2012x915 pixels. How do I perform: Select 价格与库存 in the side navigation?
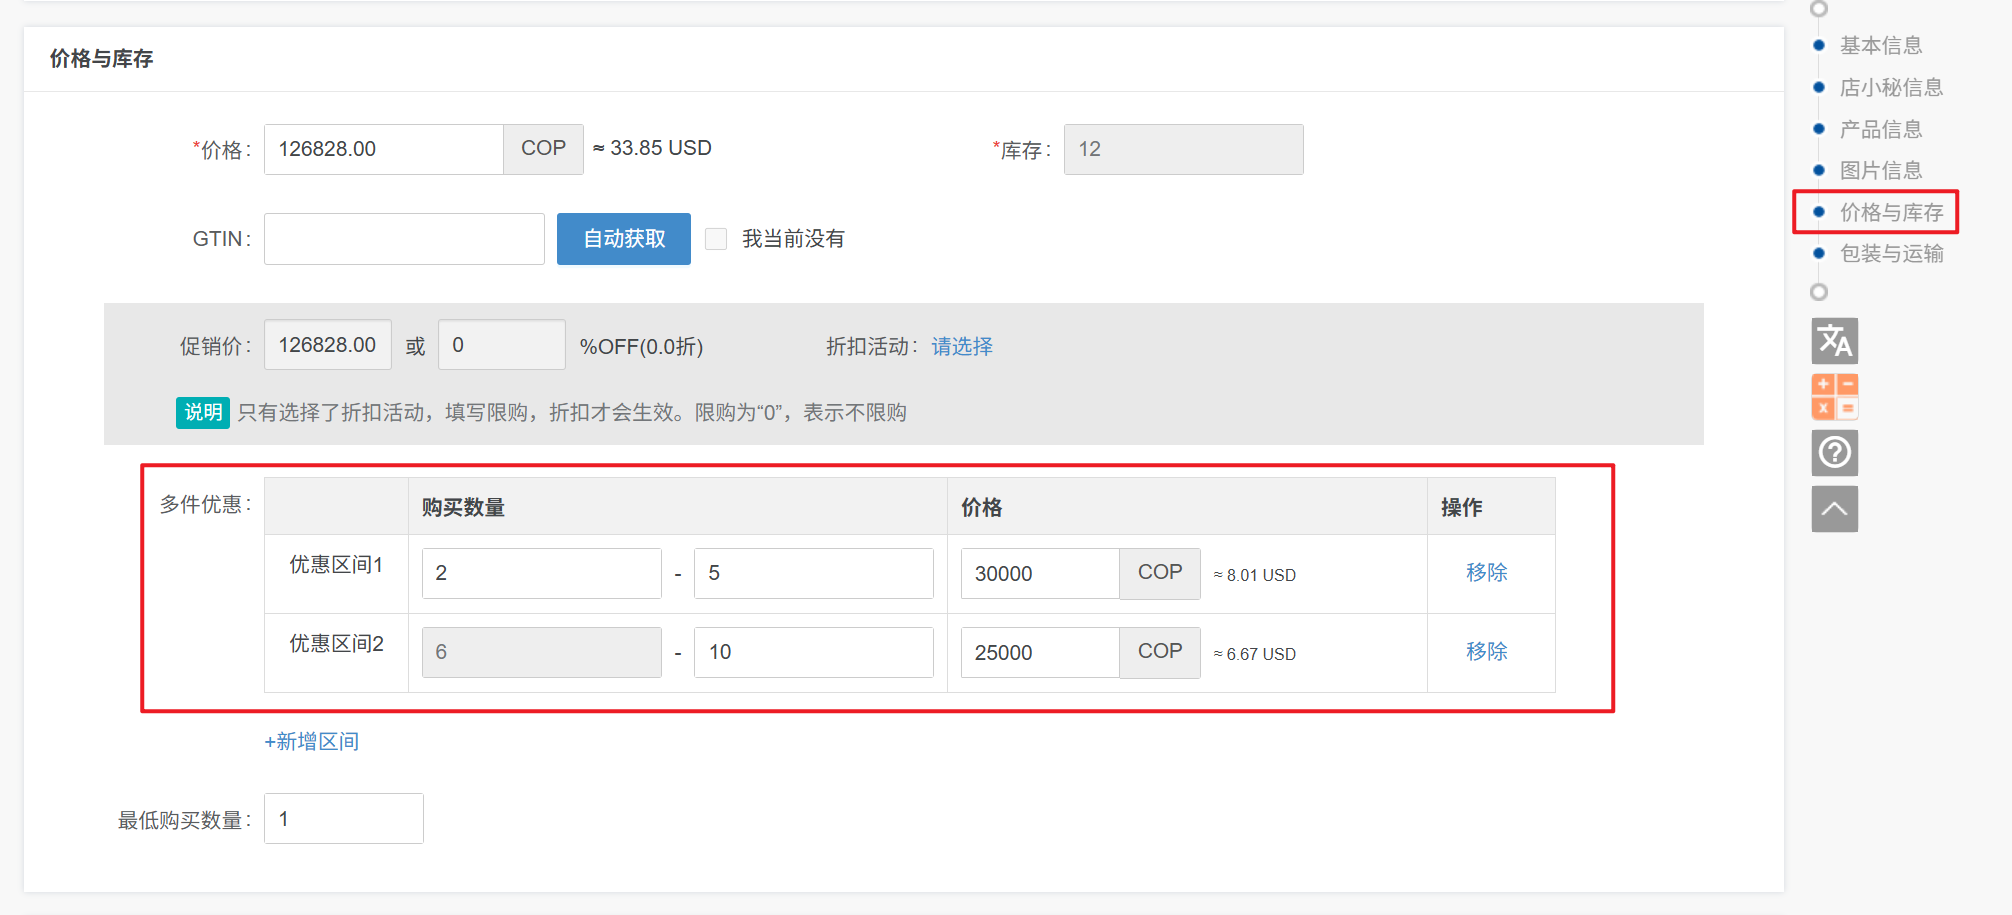[x=1890, y=212]
